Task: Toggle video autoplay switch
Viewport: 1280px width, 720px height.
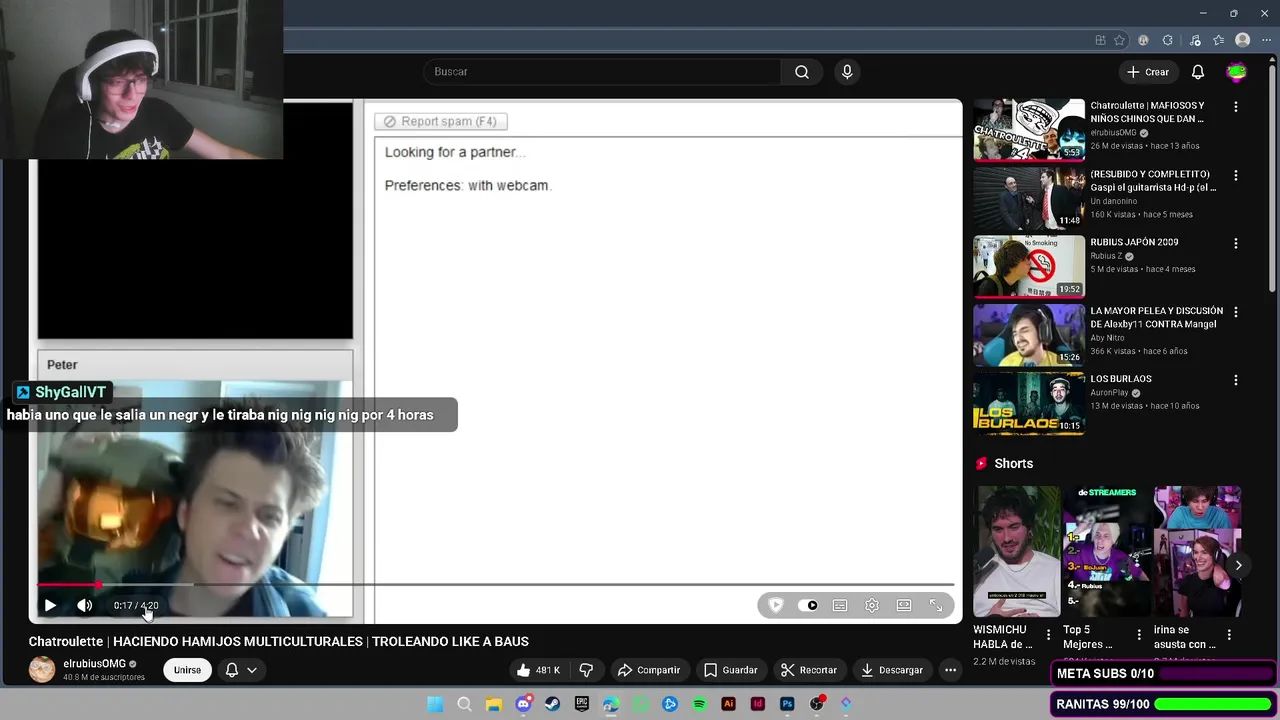Action: (808, 605)
